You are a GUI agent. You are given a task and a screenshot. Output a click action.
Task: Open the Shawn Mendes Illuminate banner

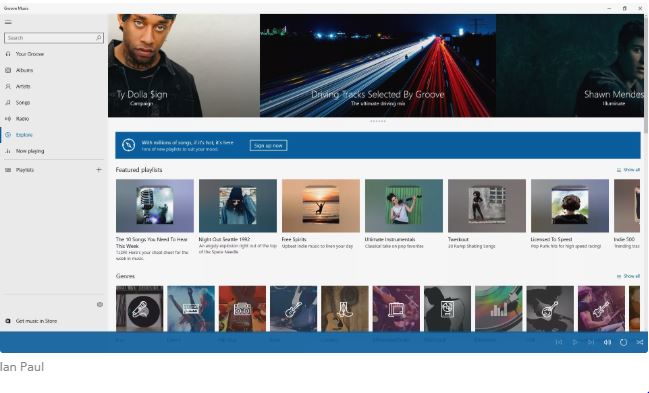[x=570, y=65]
